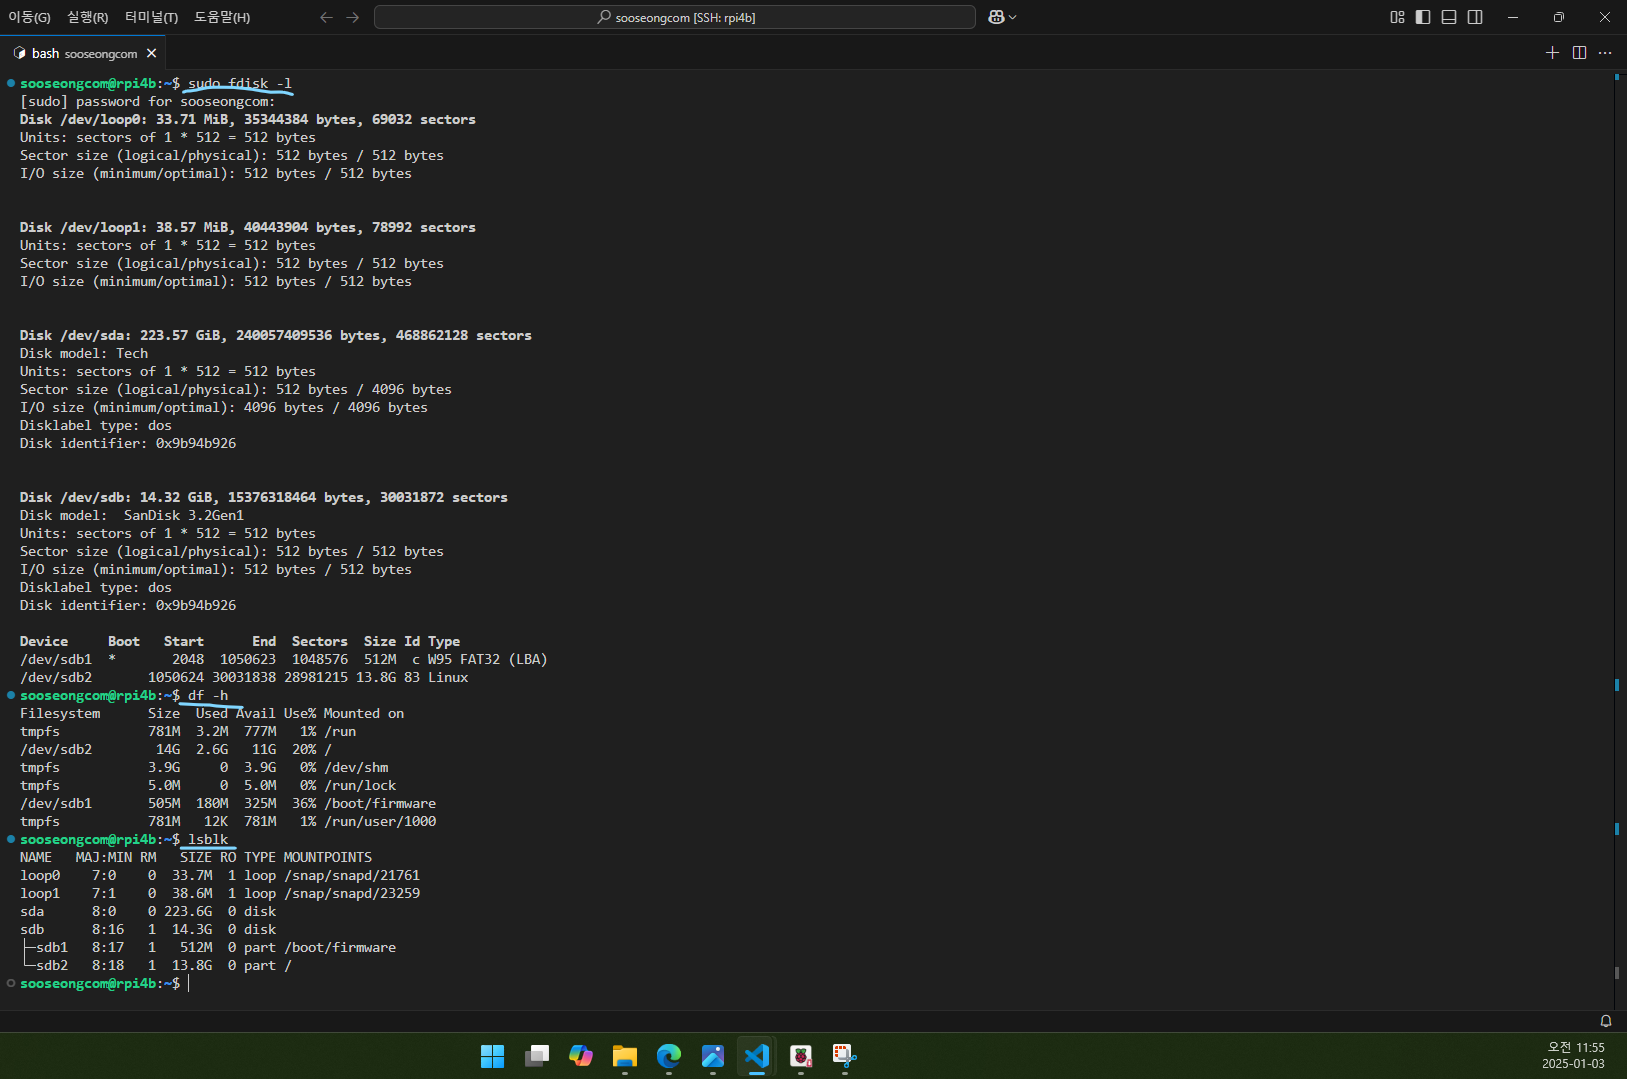The image size is (1628, 1079).
Task: Click the notification bell in status bar
Action: (x=1606, y=1021)
